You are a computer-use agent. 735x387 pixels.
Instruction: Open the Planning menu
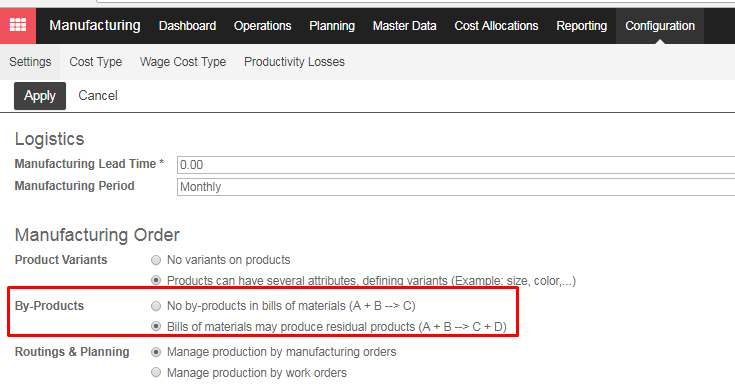332,26
